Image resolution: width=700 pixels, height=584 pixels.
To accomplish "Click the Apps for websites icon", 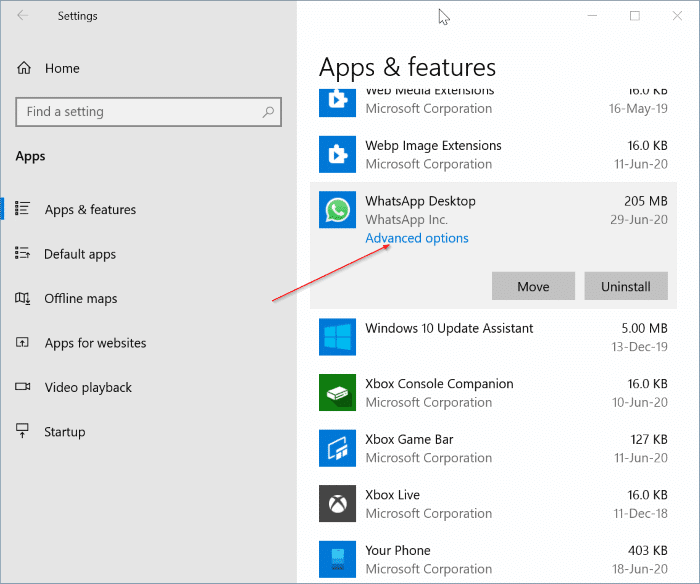I will [22, 342].
